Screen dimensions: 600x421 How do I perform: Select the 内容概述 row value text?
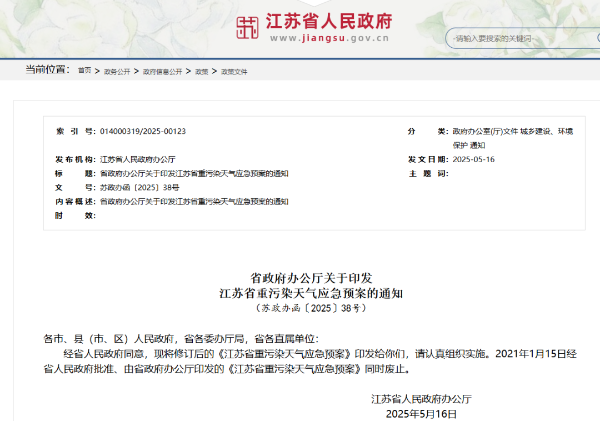pyautogui.click(x=194, y=201)
